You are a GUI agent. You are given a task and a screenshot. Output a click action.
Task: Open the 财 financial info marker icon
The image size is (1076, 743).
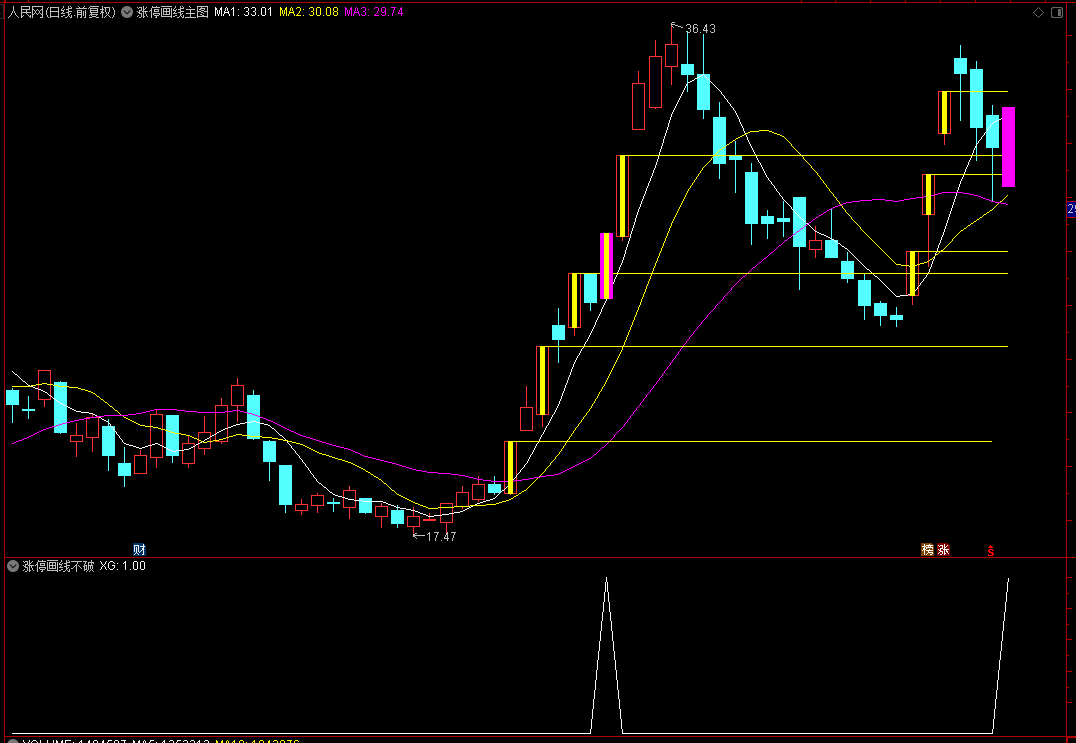tap(139, 550)
